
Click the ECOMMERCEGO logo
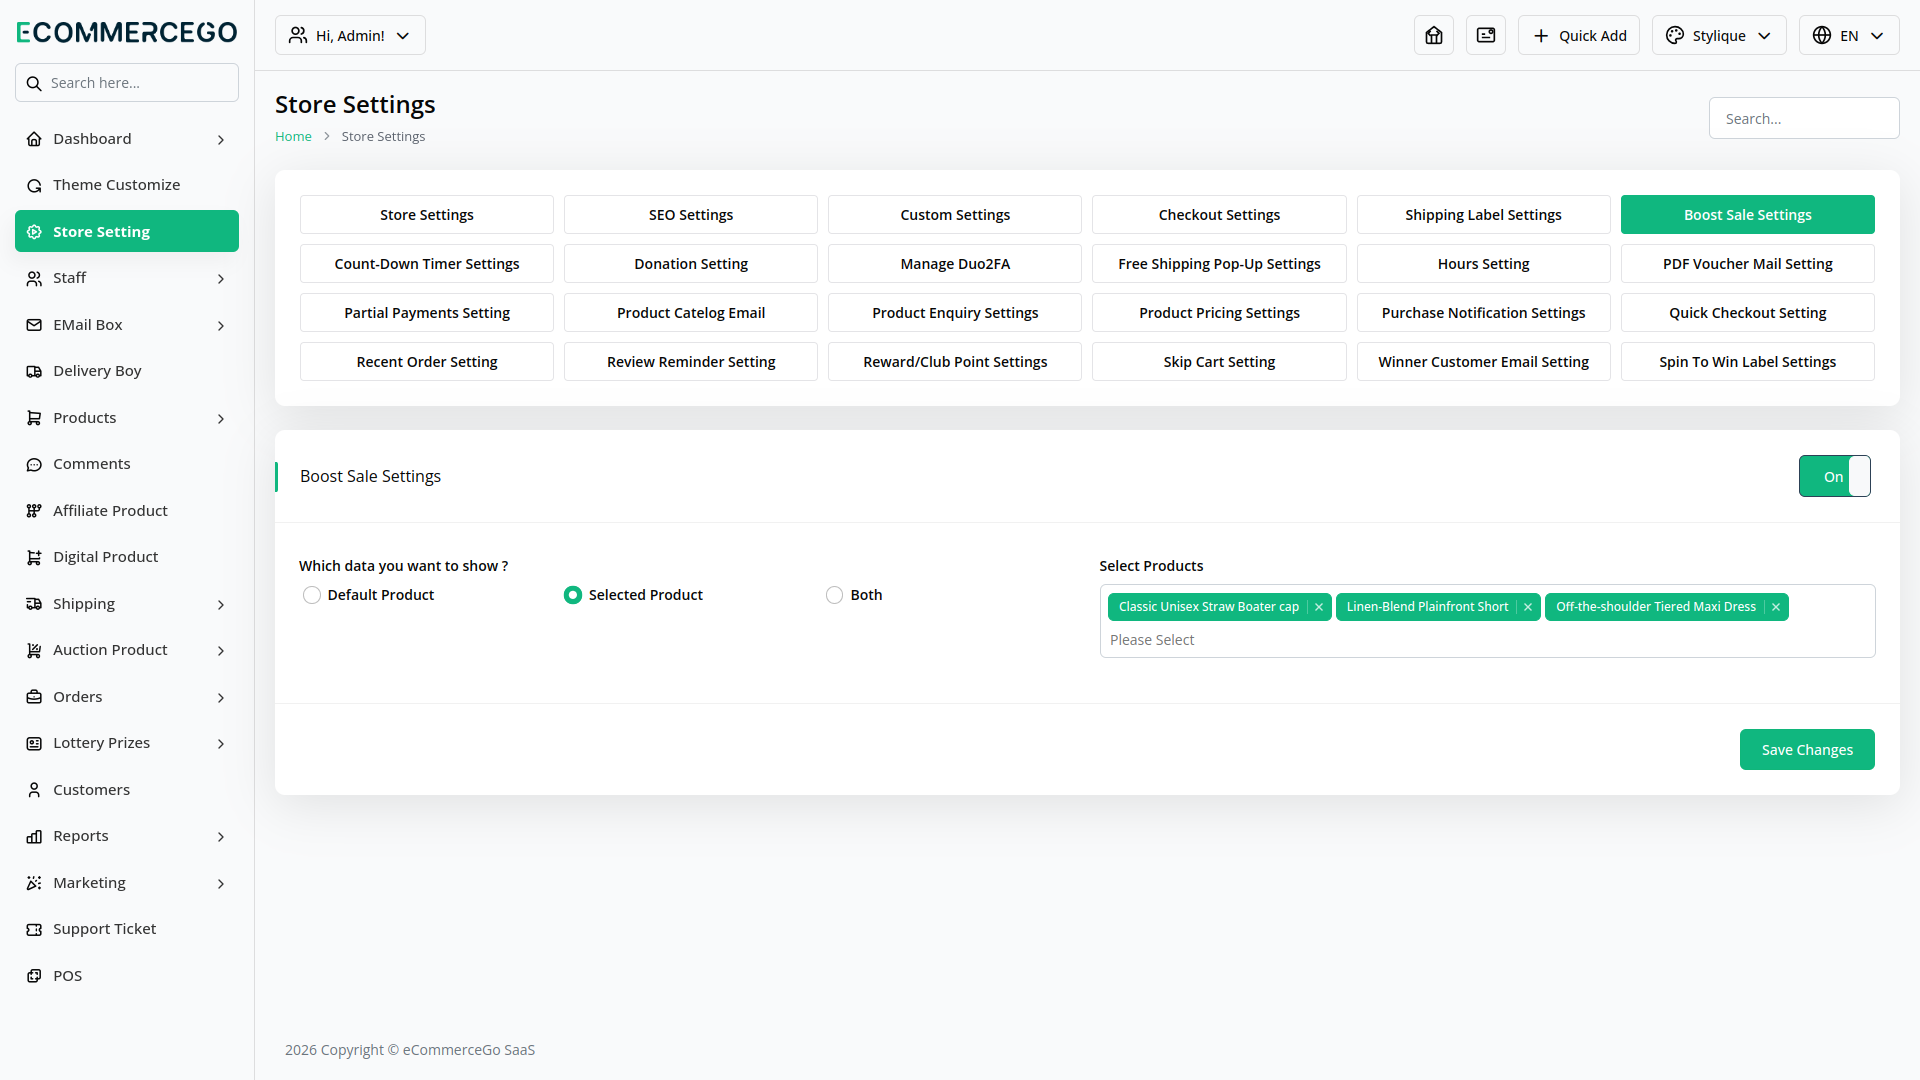click(x=127, y=32)
